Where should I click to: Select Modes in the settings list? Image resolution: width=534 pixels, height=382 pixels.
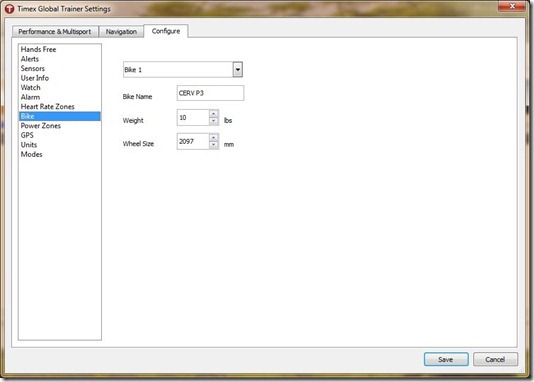click(x=60, y=154)
